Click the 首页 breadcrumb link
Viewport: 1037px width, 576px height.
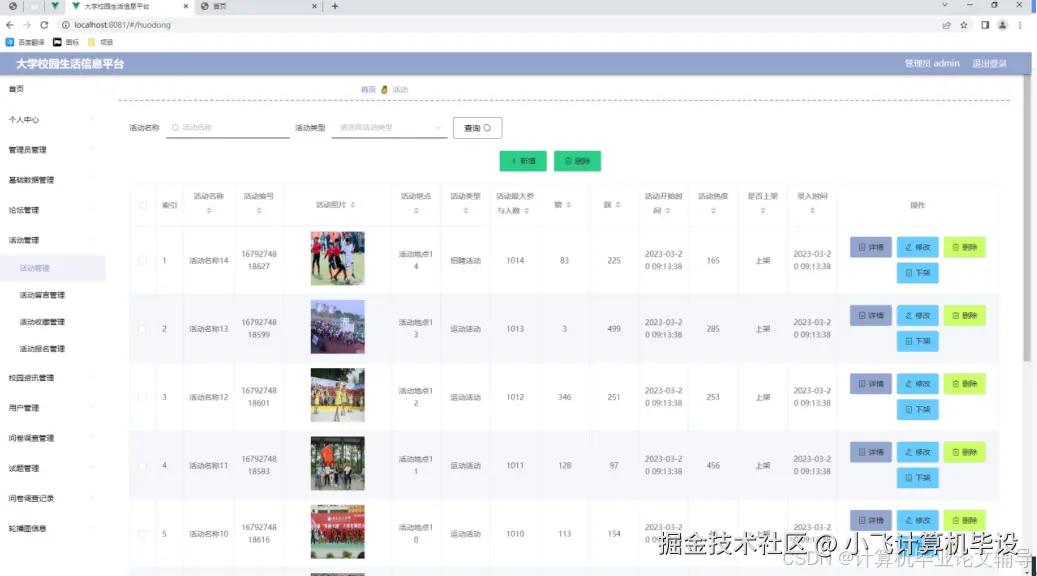click(368, 89)
